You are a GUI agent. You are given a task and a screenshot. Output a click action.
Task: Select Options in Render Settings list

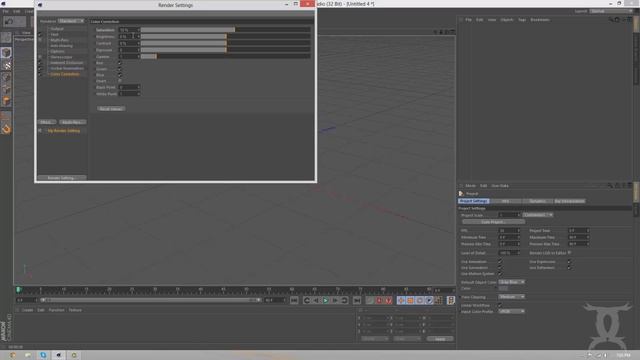[x=57, y=51]
